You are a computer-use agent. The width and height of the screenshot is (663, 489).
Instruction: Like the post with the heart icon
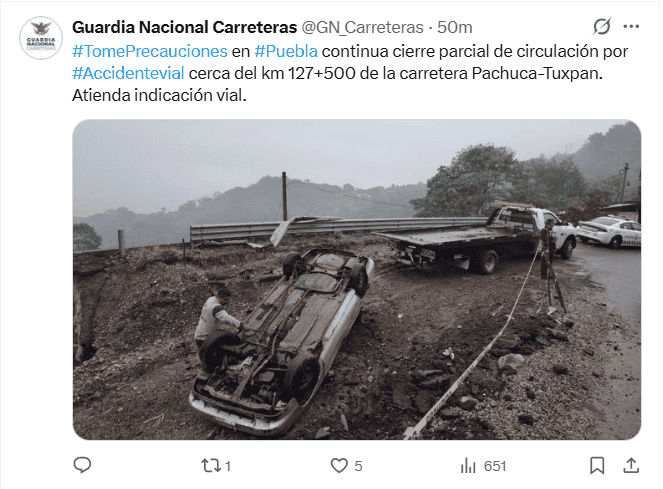339,466
